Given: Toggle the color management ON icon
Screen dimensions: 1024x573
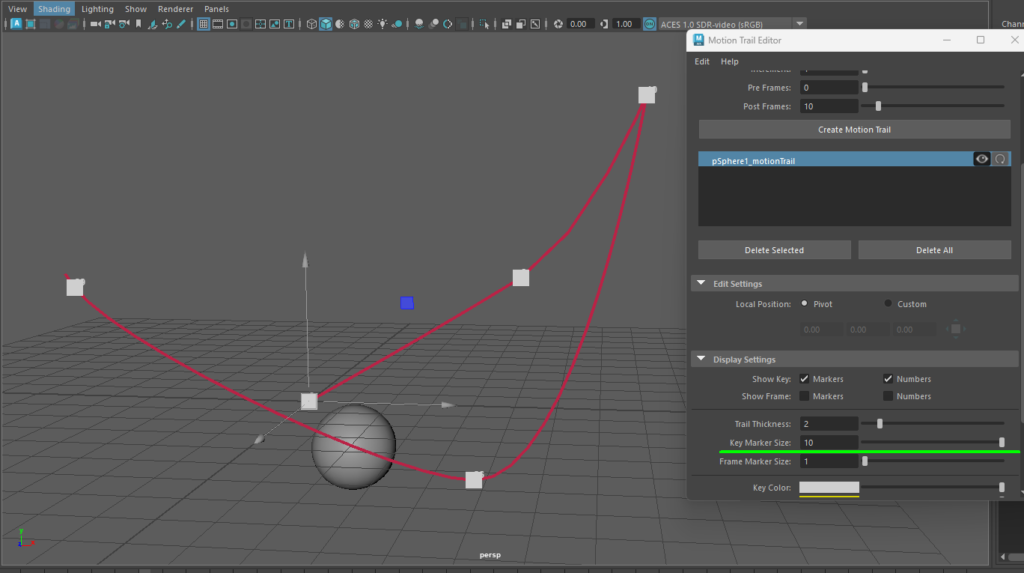Looking at the screenshot, I should (x=650, y=24).
